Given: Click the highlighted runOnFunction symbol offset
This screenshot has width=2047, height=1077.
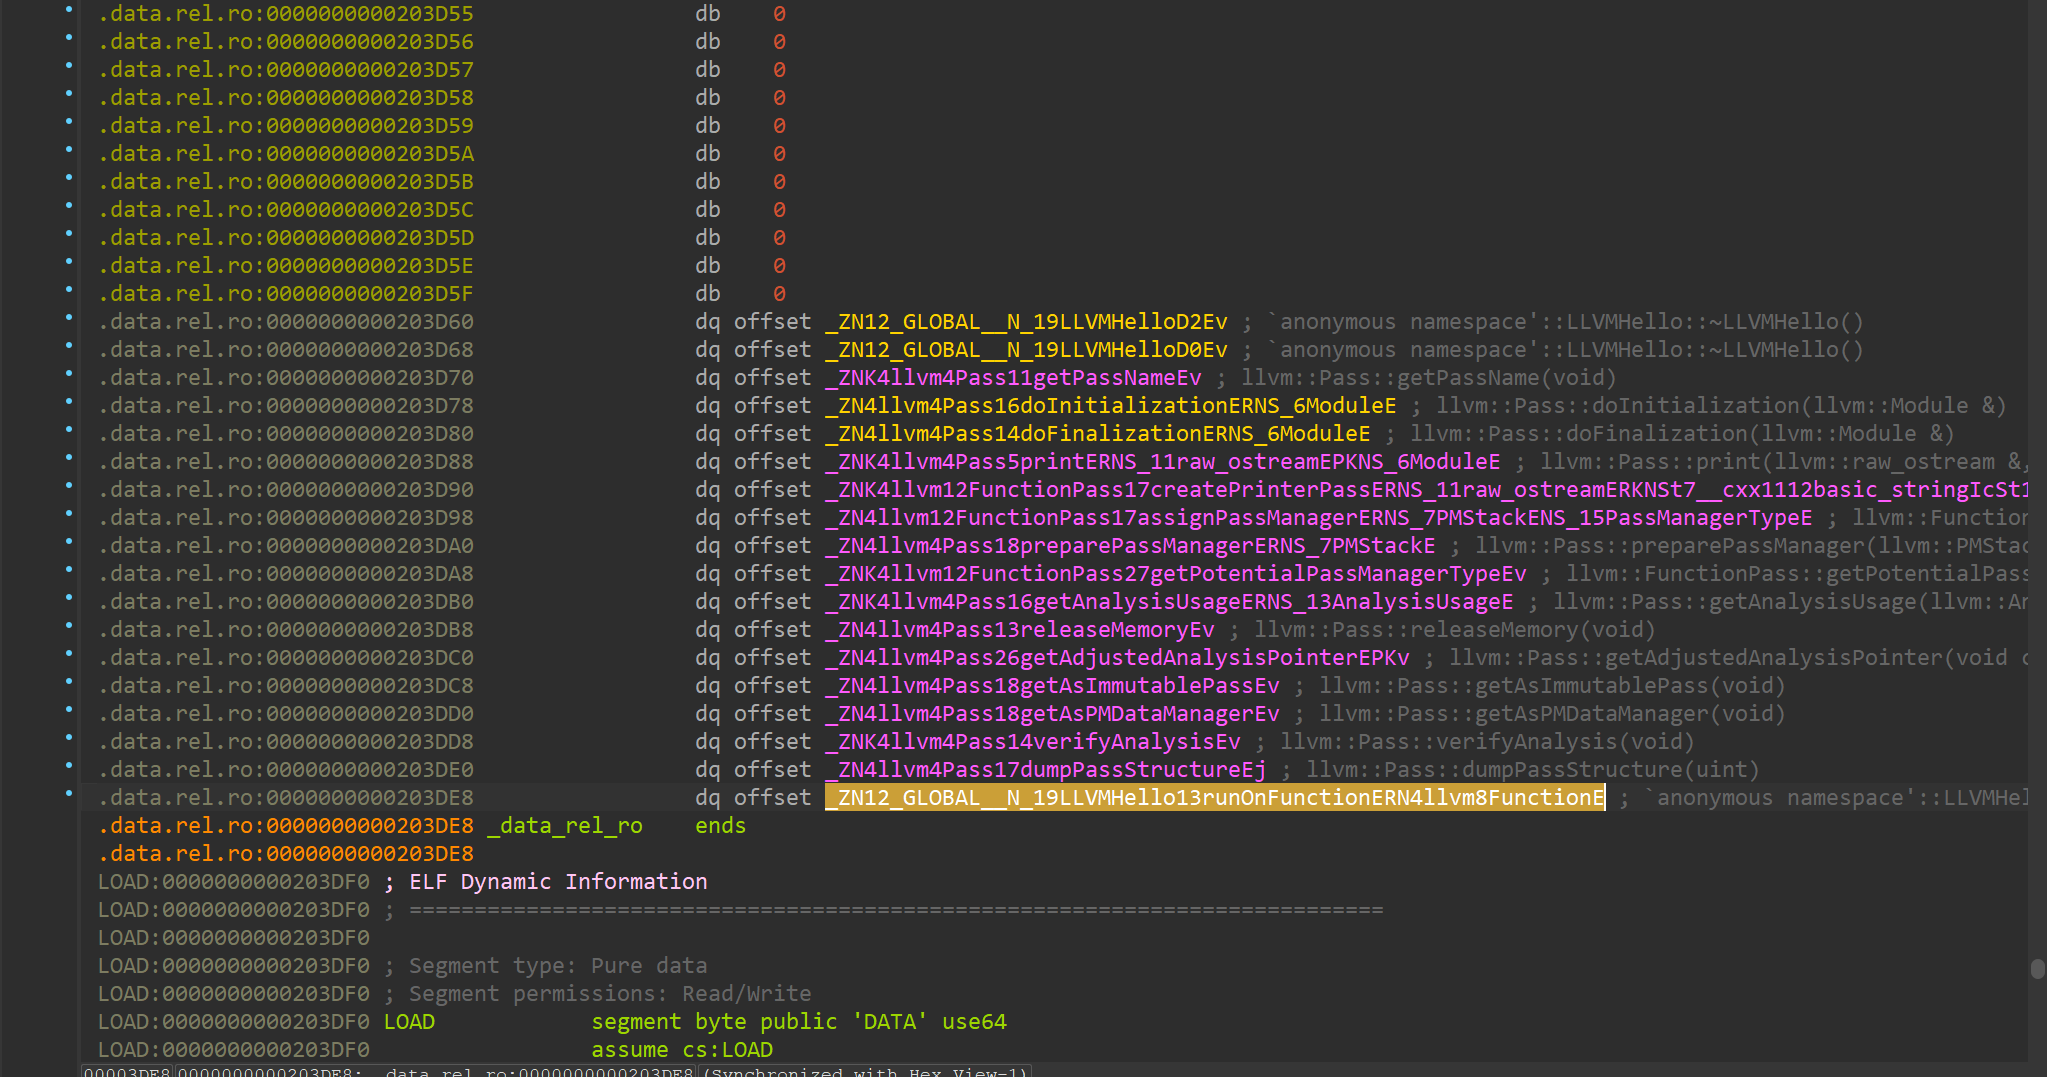Looking at the screenshot, I should tap(1214, 798).
